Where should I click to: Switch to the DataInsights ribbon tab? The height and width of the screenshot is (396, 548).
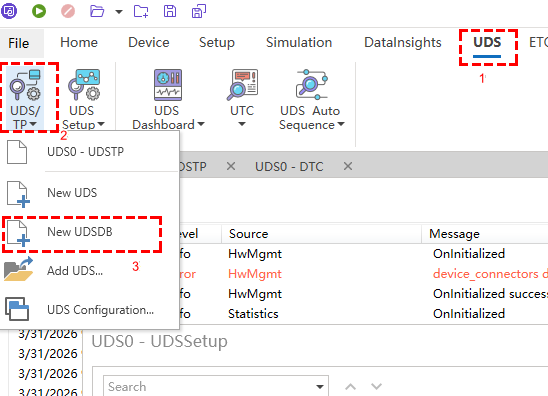(403, 43)
